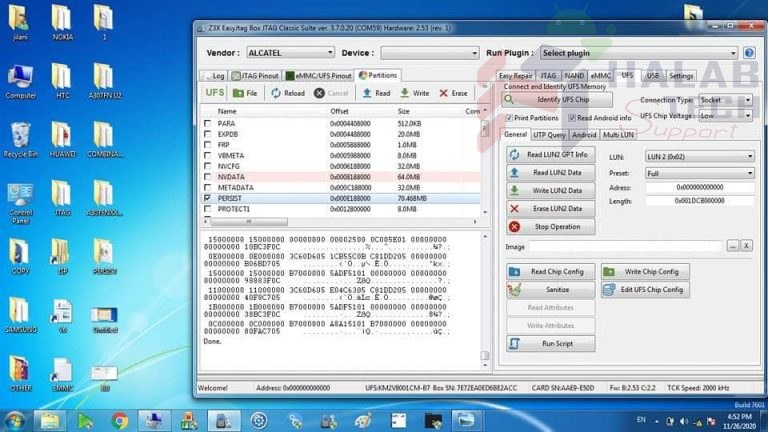This screenshot has height=432, width=768.
Task: Select the HUAWEI desktop folder
Action: click(62, 141)
